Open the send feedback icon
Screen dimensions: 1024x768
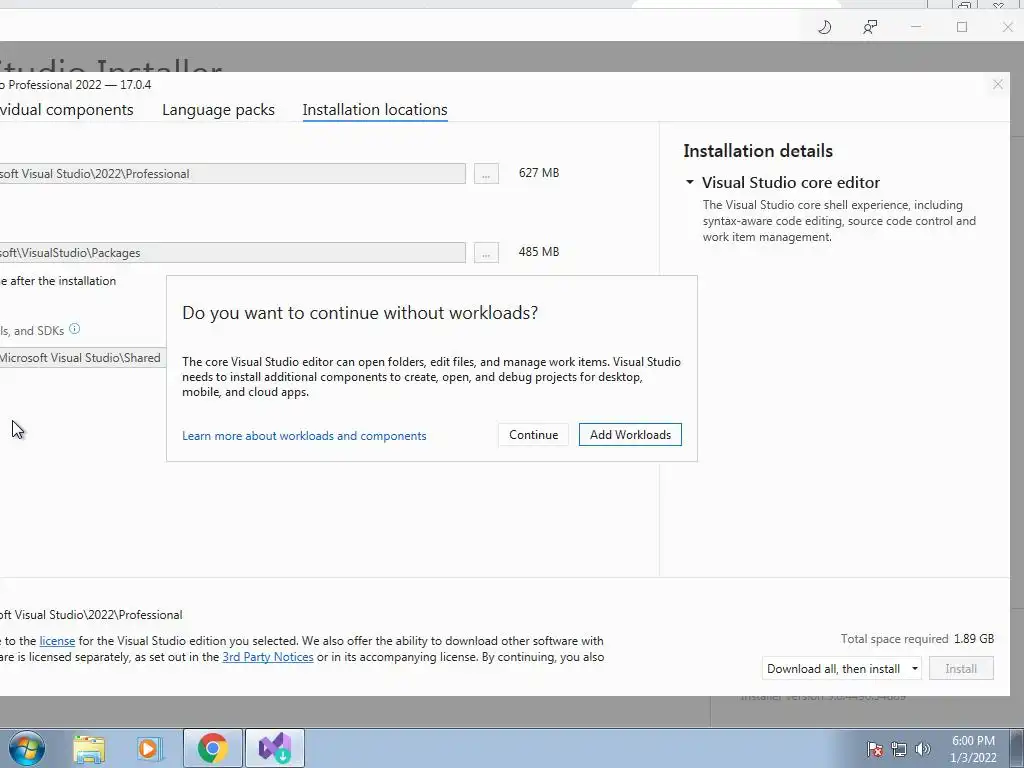tap(870, 27)
